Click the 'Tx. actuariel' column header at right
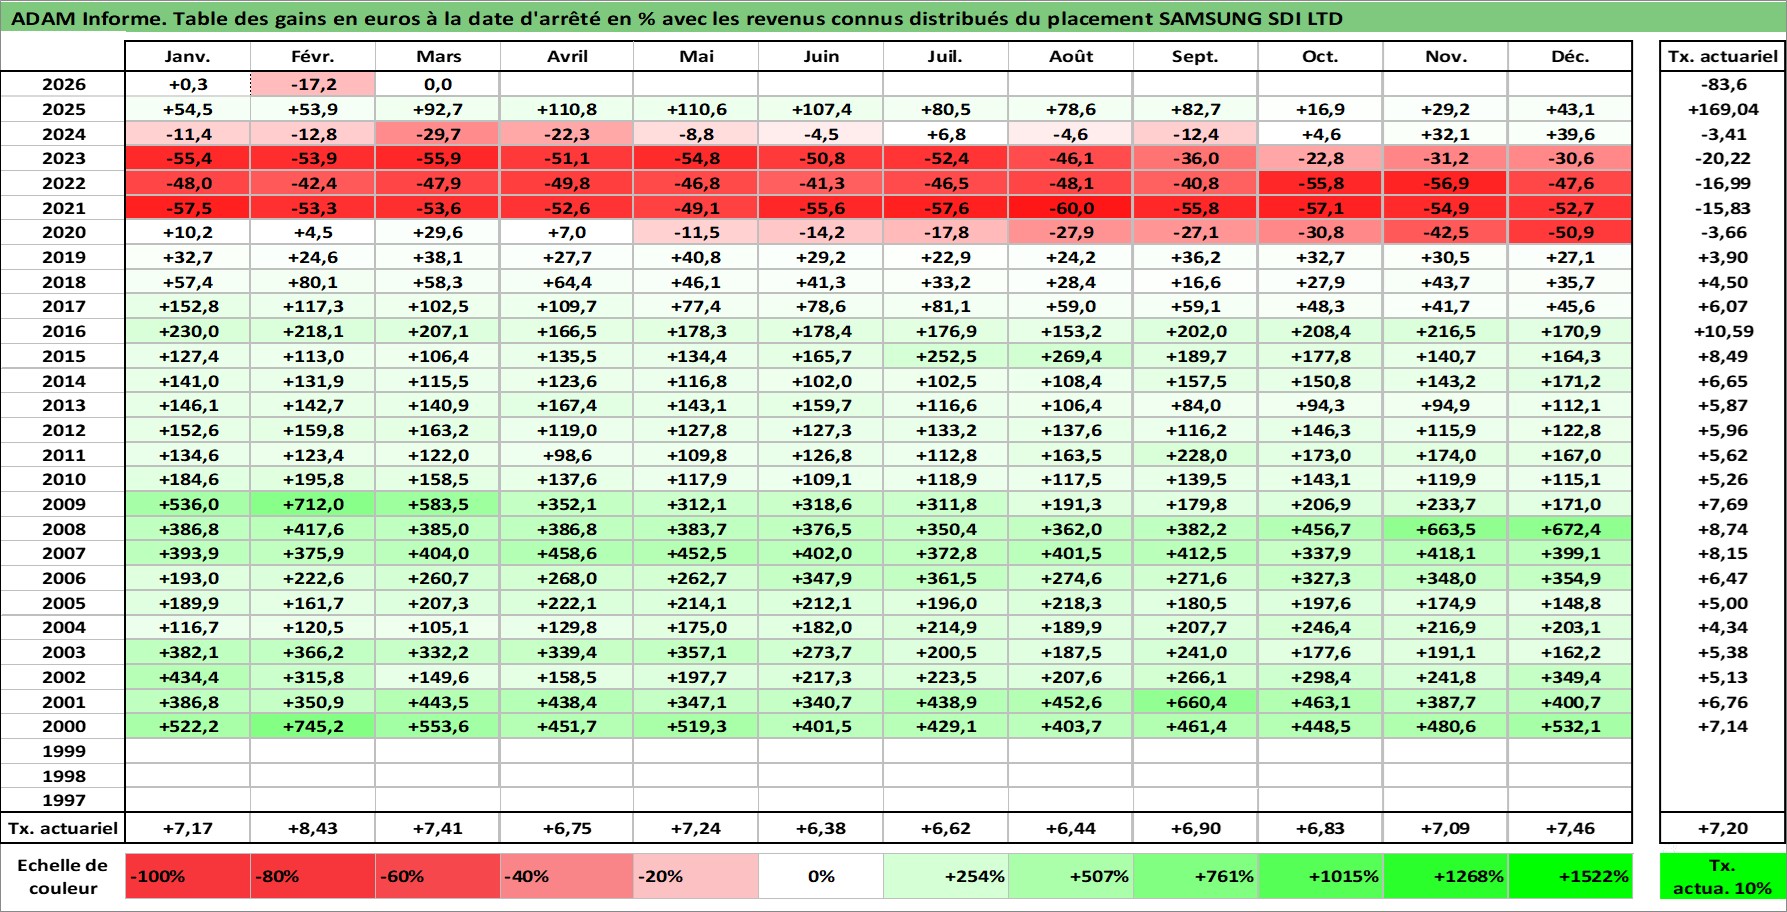 tap(1722, 57)
